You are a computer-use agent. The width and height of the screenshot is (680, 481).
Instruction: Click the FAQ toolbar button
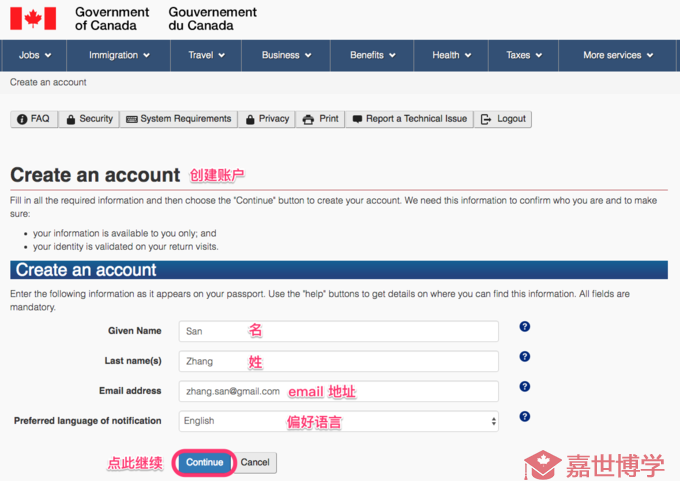pyautogui.click(x=33, y=119)
